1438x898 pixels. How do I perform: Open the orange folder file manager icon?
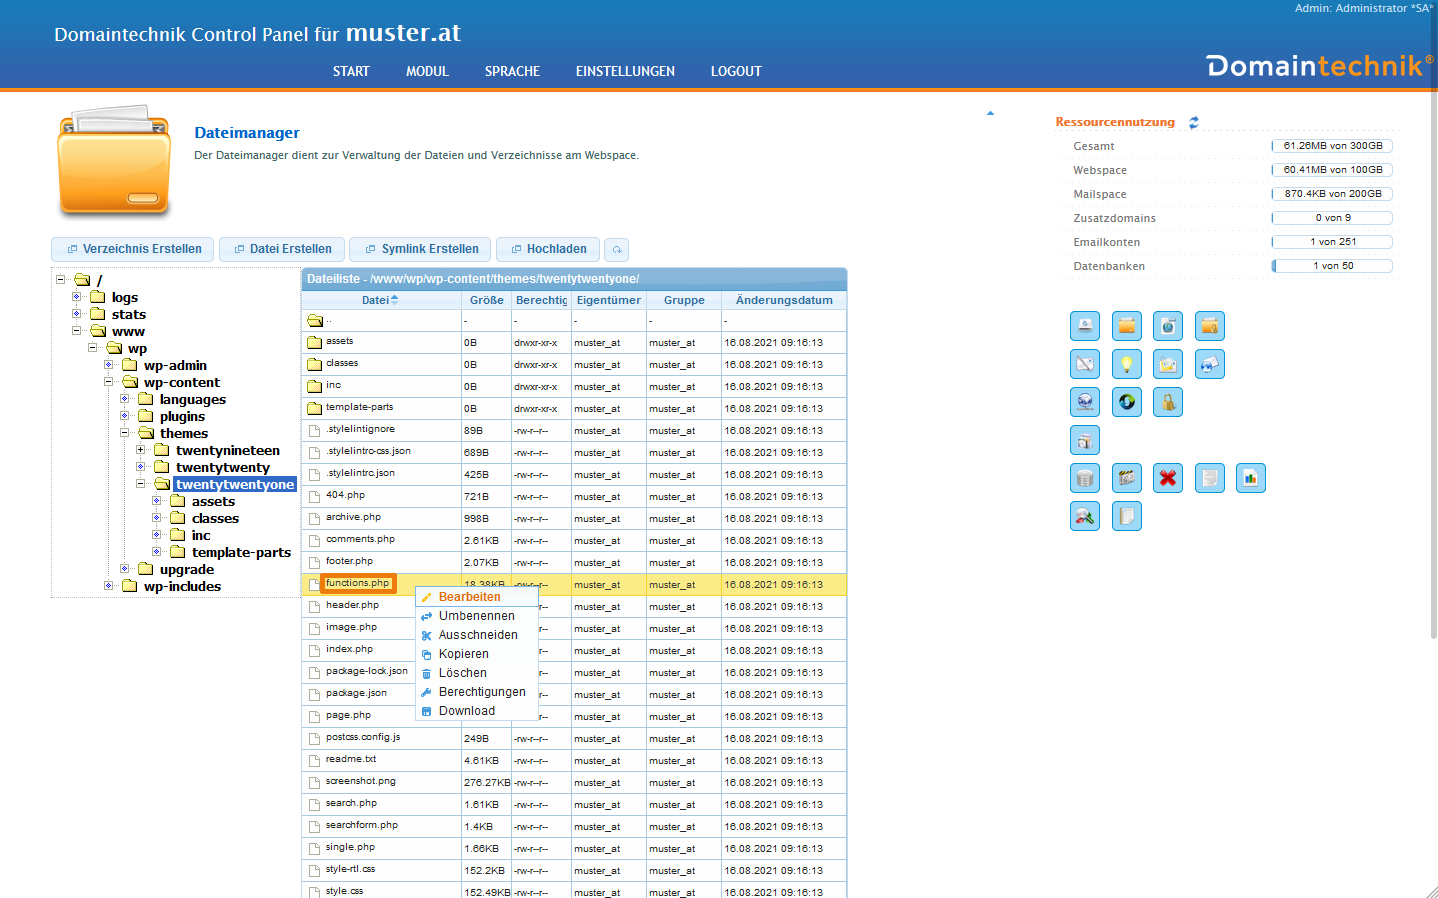pos(1126,327)
